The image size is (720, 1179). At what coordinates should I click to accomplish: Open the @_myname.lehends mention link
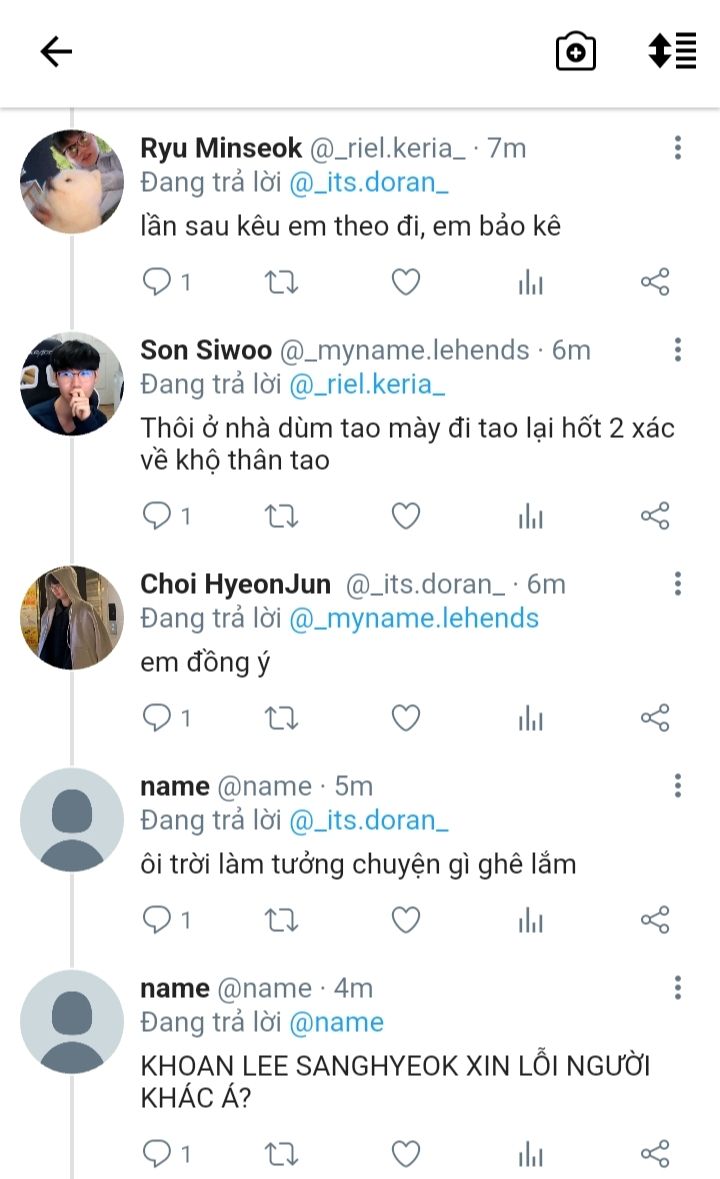[414, 618]
